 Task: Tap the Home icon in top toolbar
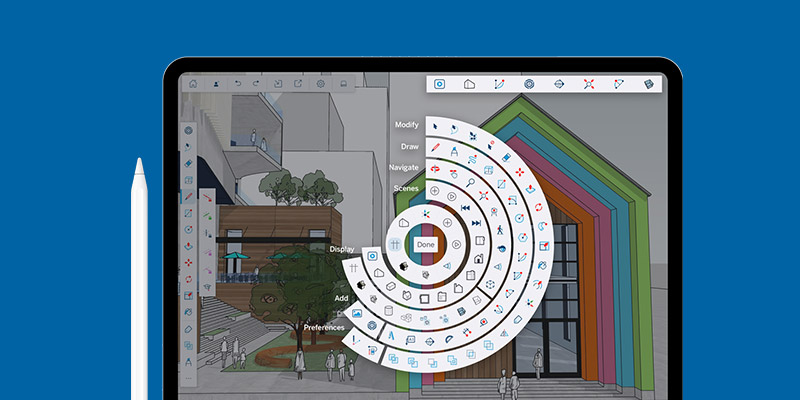tap(193, 84)
